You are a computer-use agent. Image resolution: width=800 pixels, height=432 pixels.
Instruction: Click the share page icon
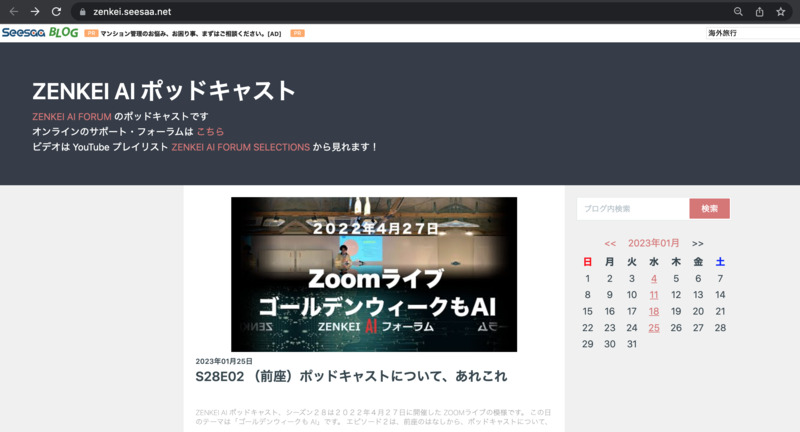click(759, 12)
